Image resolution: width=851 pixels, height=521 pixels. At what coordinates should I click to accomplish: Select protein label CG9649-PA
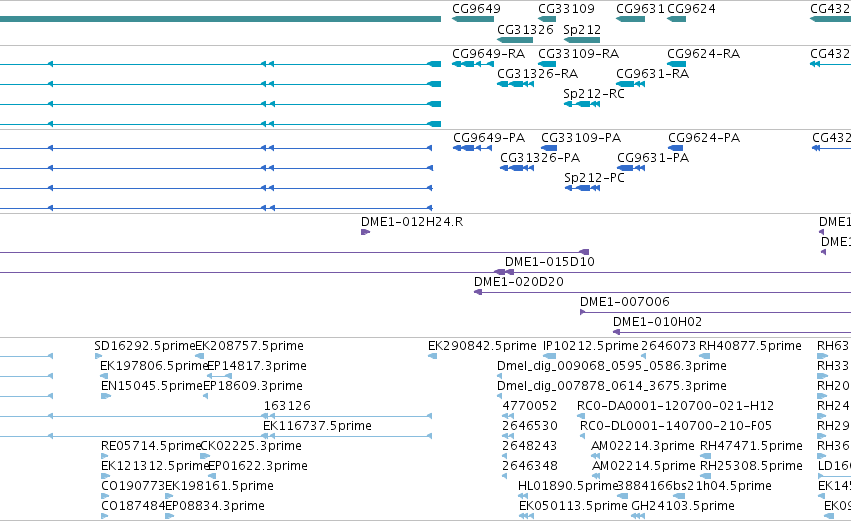click(489, 138)
